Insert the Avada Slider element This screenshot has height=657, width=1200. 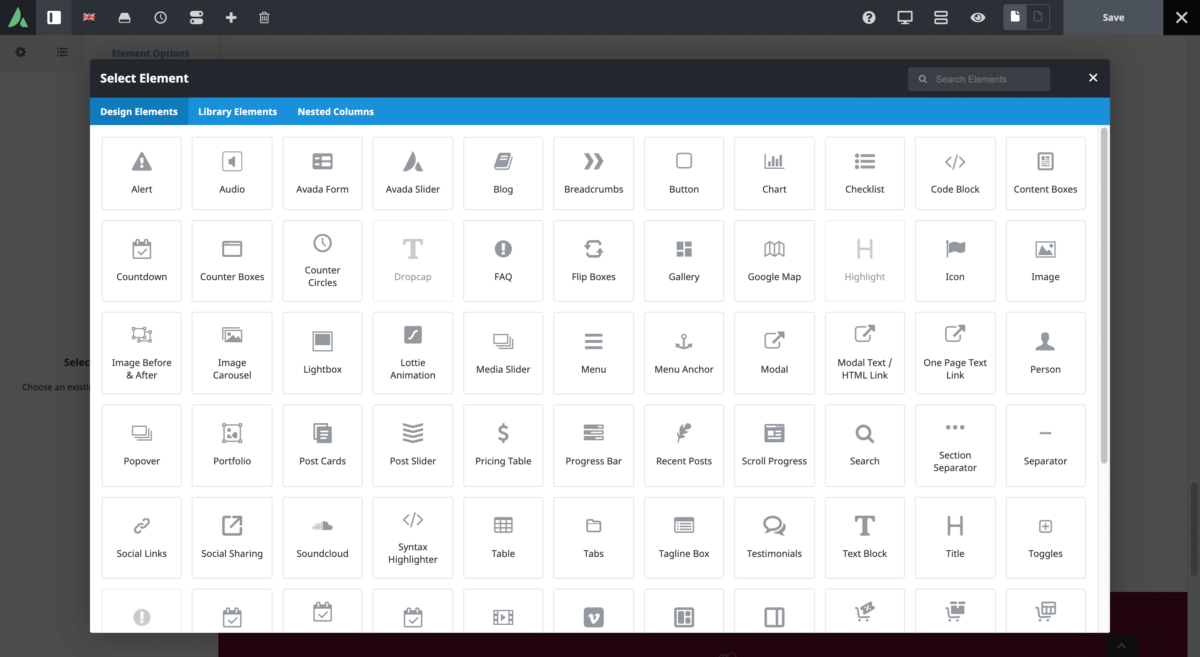point(413,173)
